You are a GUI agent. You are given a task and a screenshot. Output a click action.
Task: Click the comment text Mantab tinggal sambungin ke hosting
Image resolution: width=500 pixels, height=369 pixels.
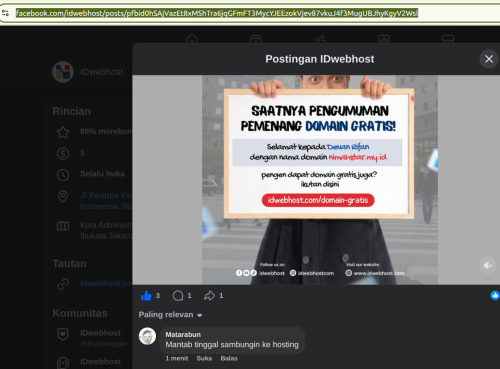(232, 344)
